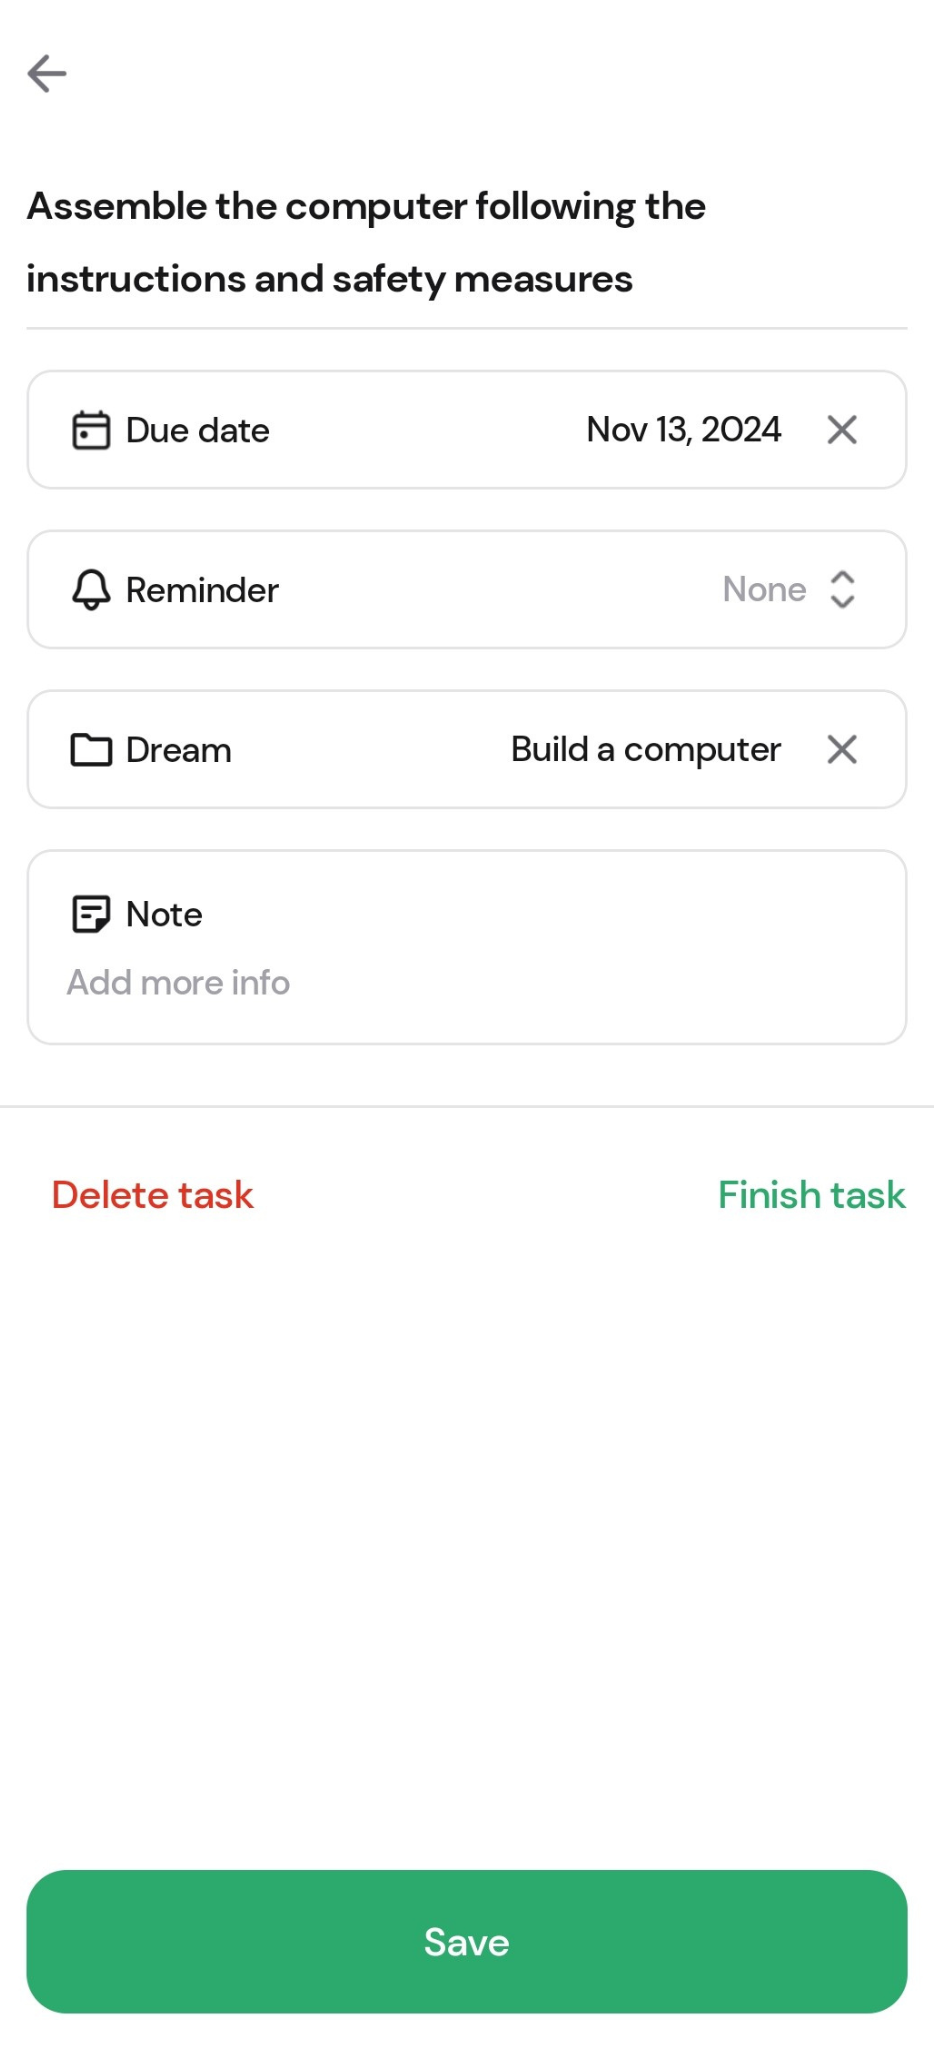Open the Reminder up-down chevron selector
The height and width of the screenshot is (2048, 934).
pyautogui.click(x=843, y=590)
